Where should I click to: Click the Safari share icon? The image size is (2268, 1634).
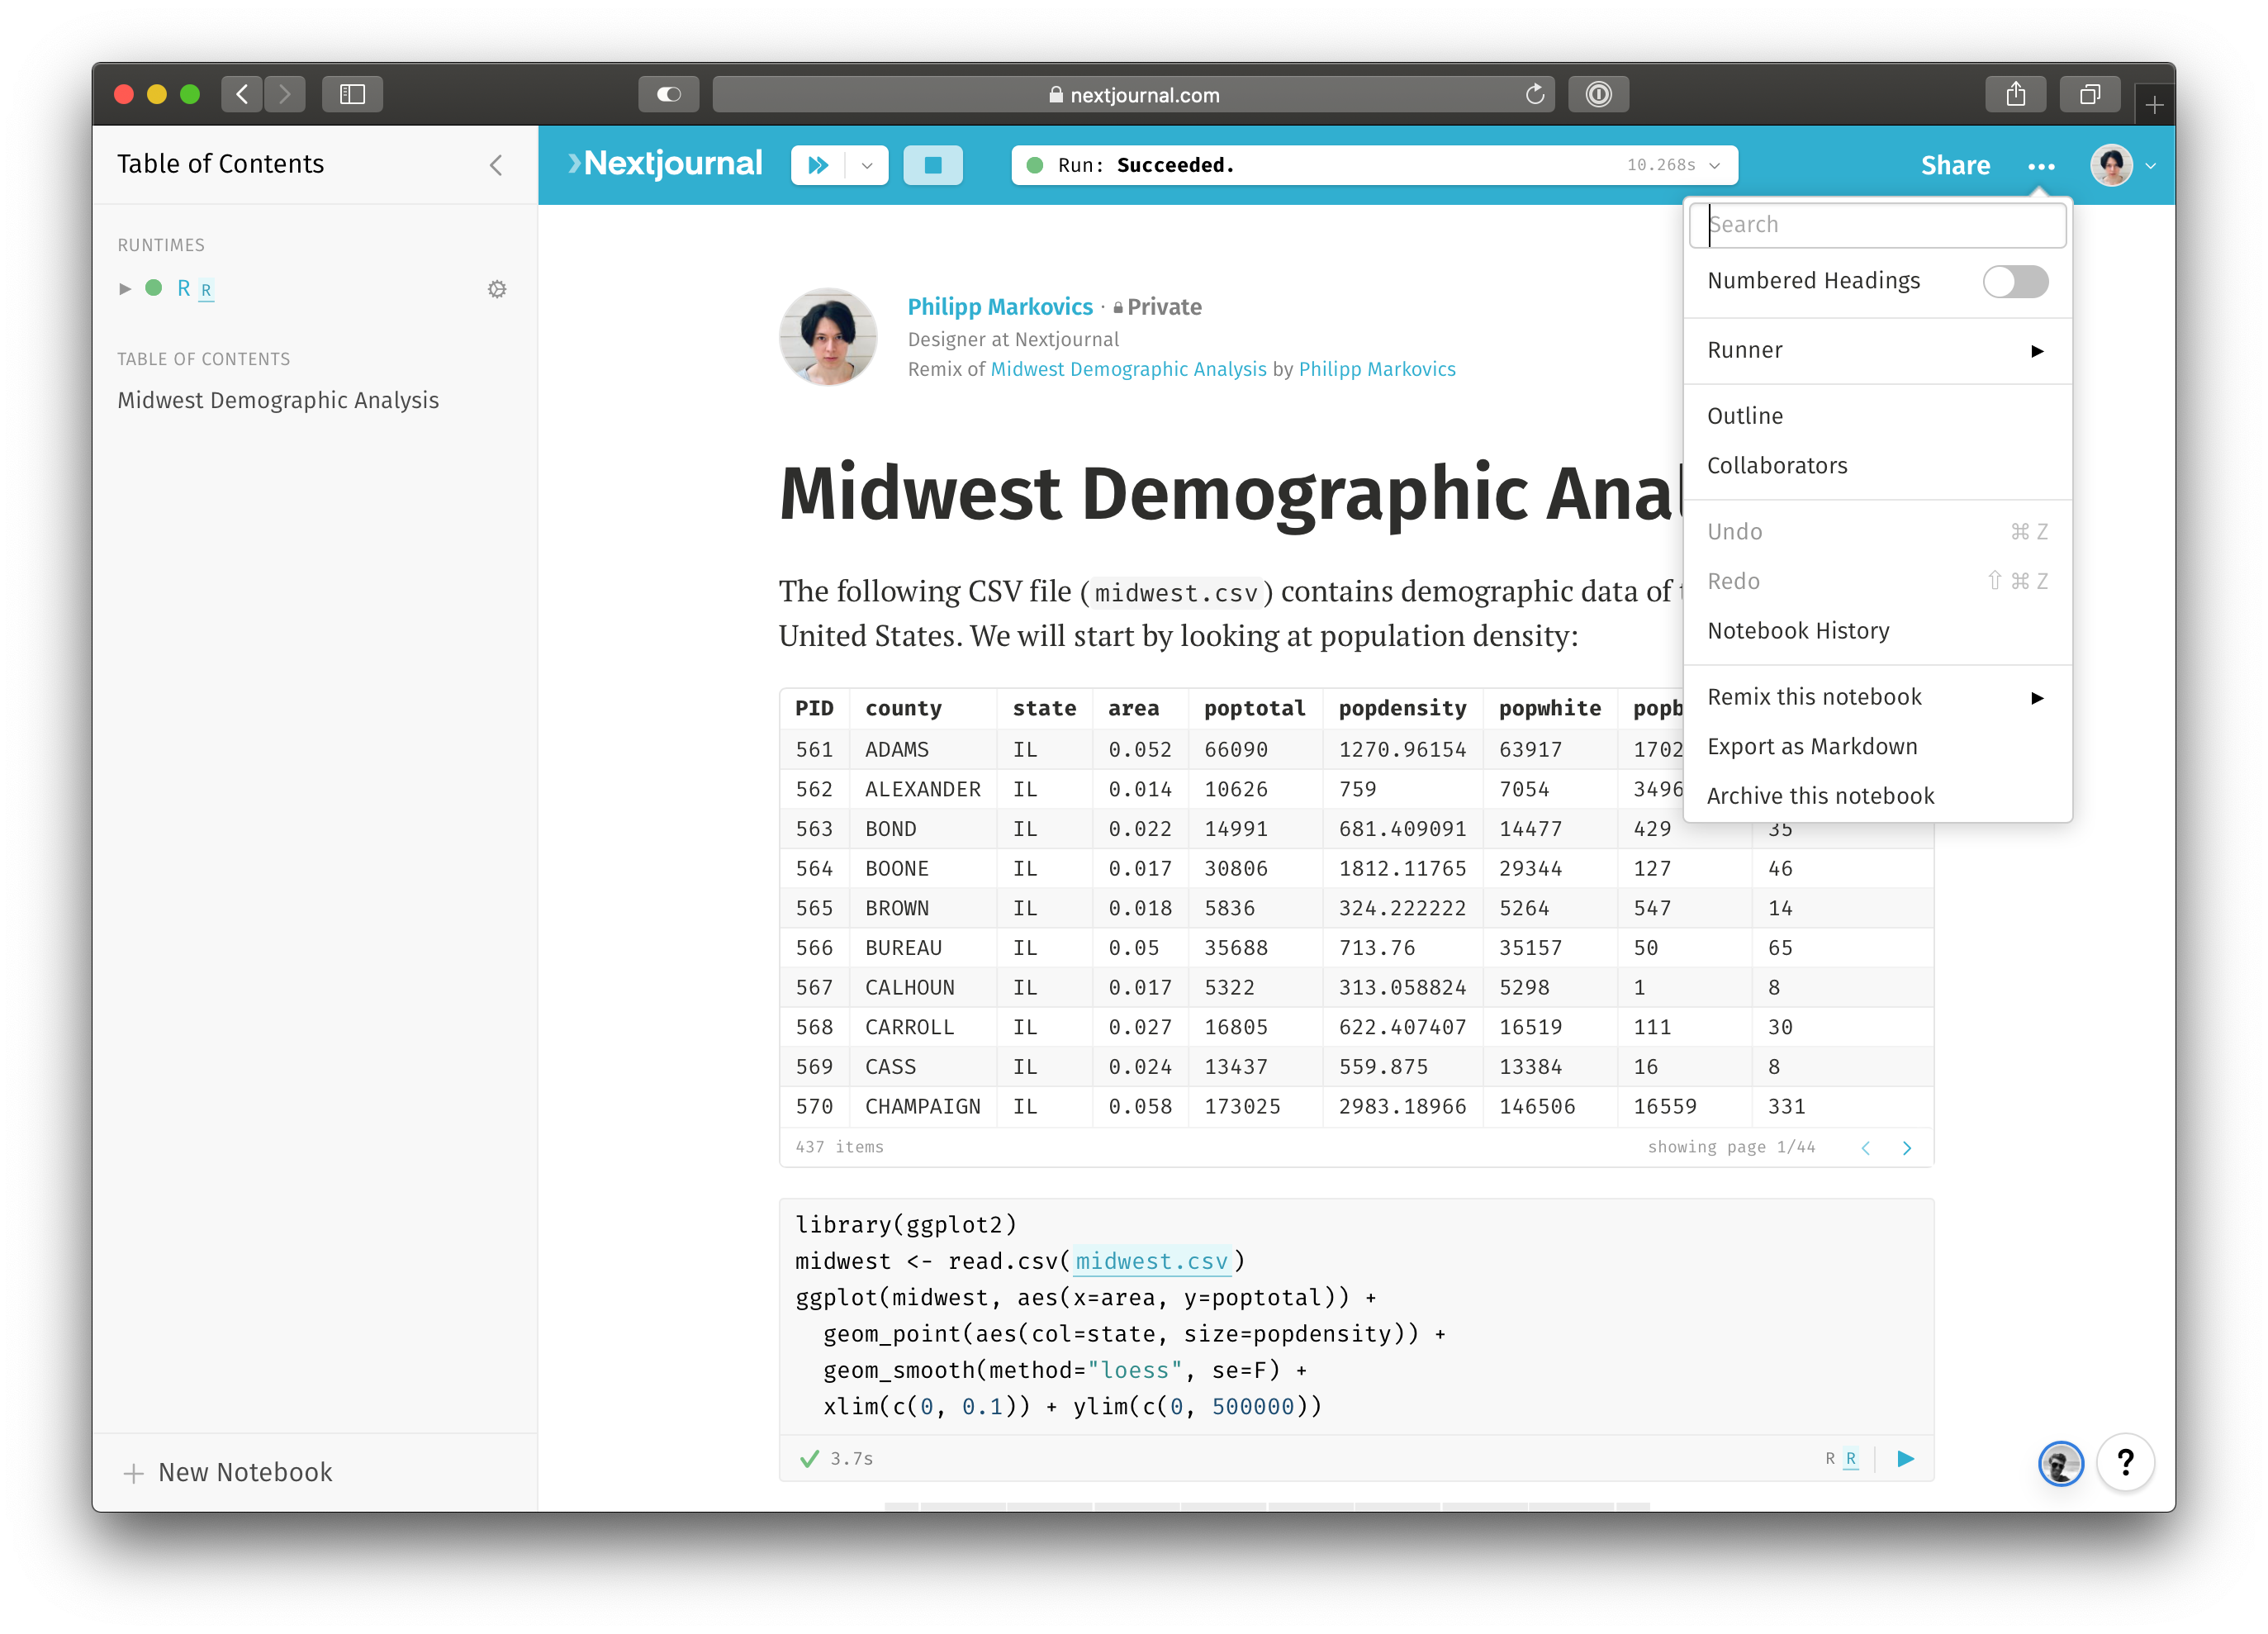tap(2015, 94)
